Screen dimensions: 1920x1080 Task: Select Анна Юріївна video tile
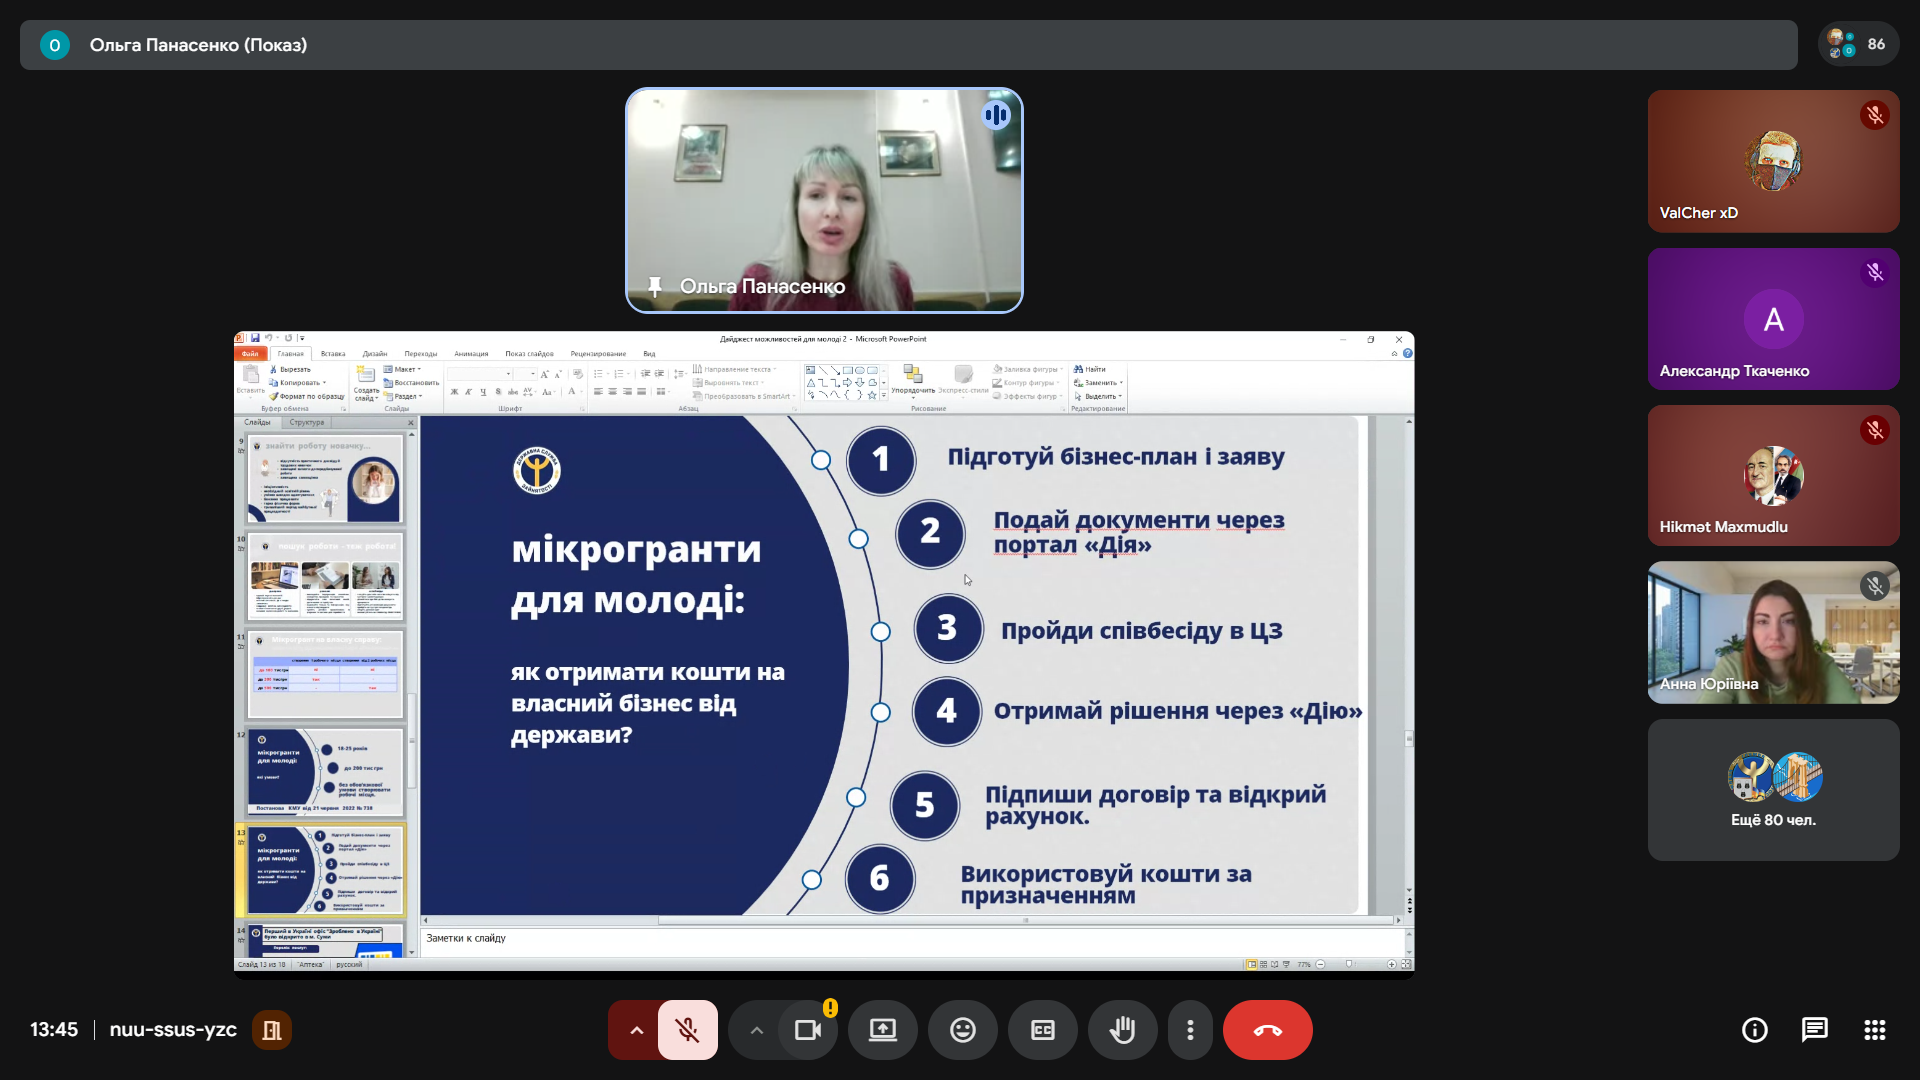(1773, 632)
